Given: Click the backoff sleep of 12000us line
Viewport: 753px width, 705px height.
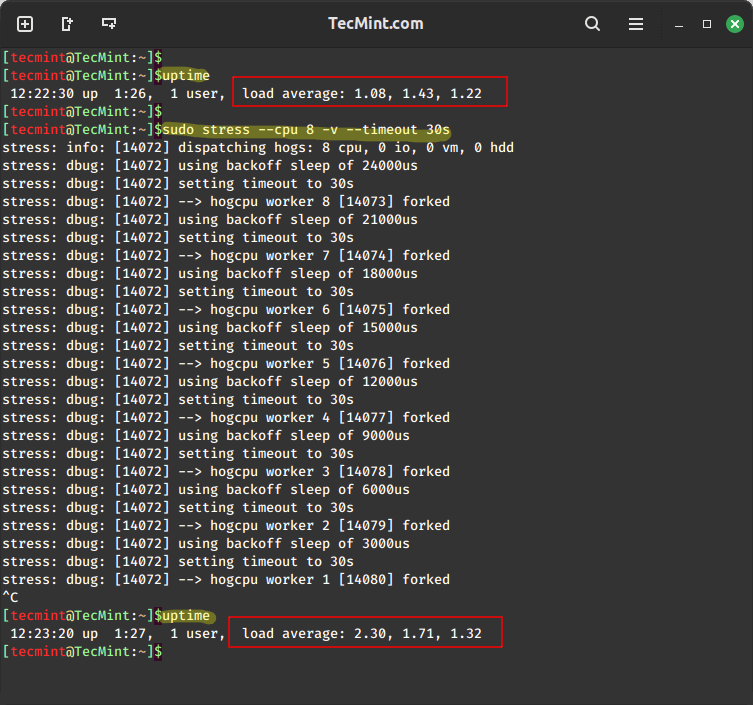Looking at the screenshot, I should [210, 382].
